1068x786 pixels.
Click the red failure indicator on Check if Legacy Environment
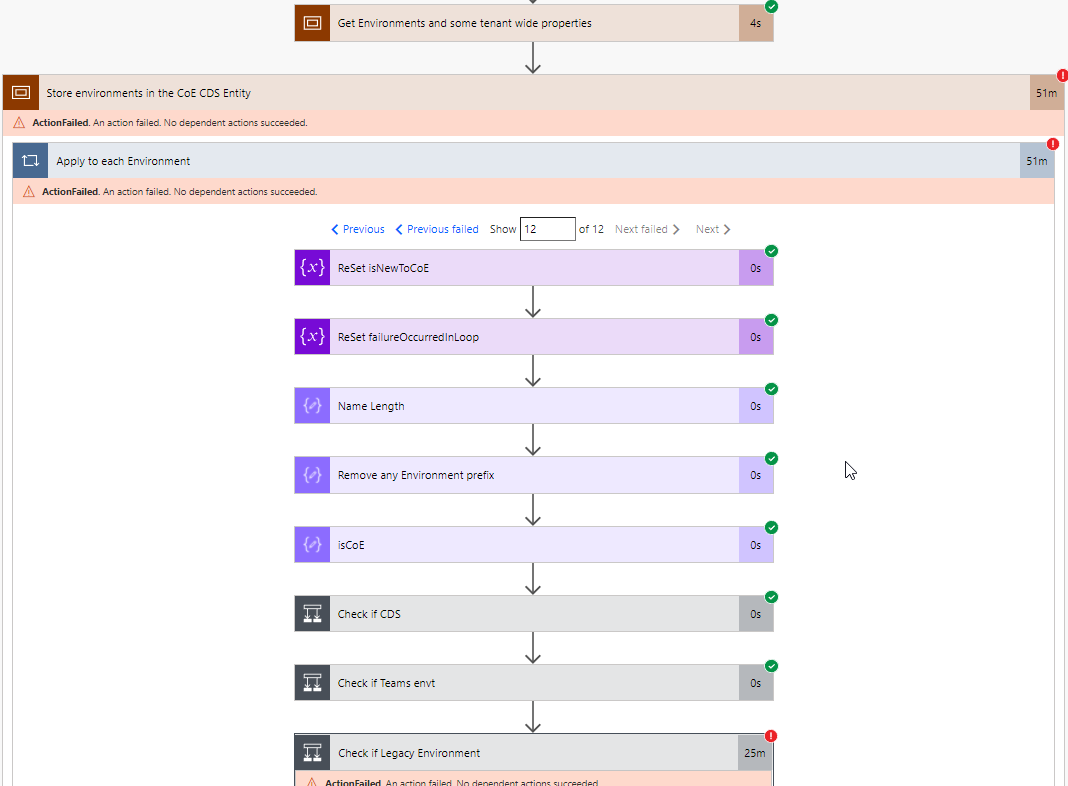(769, 734)
